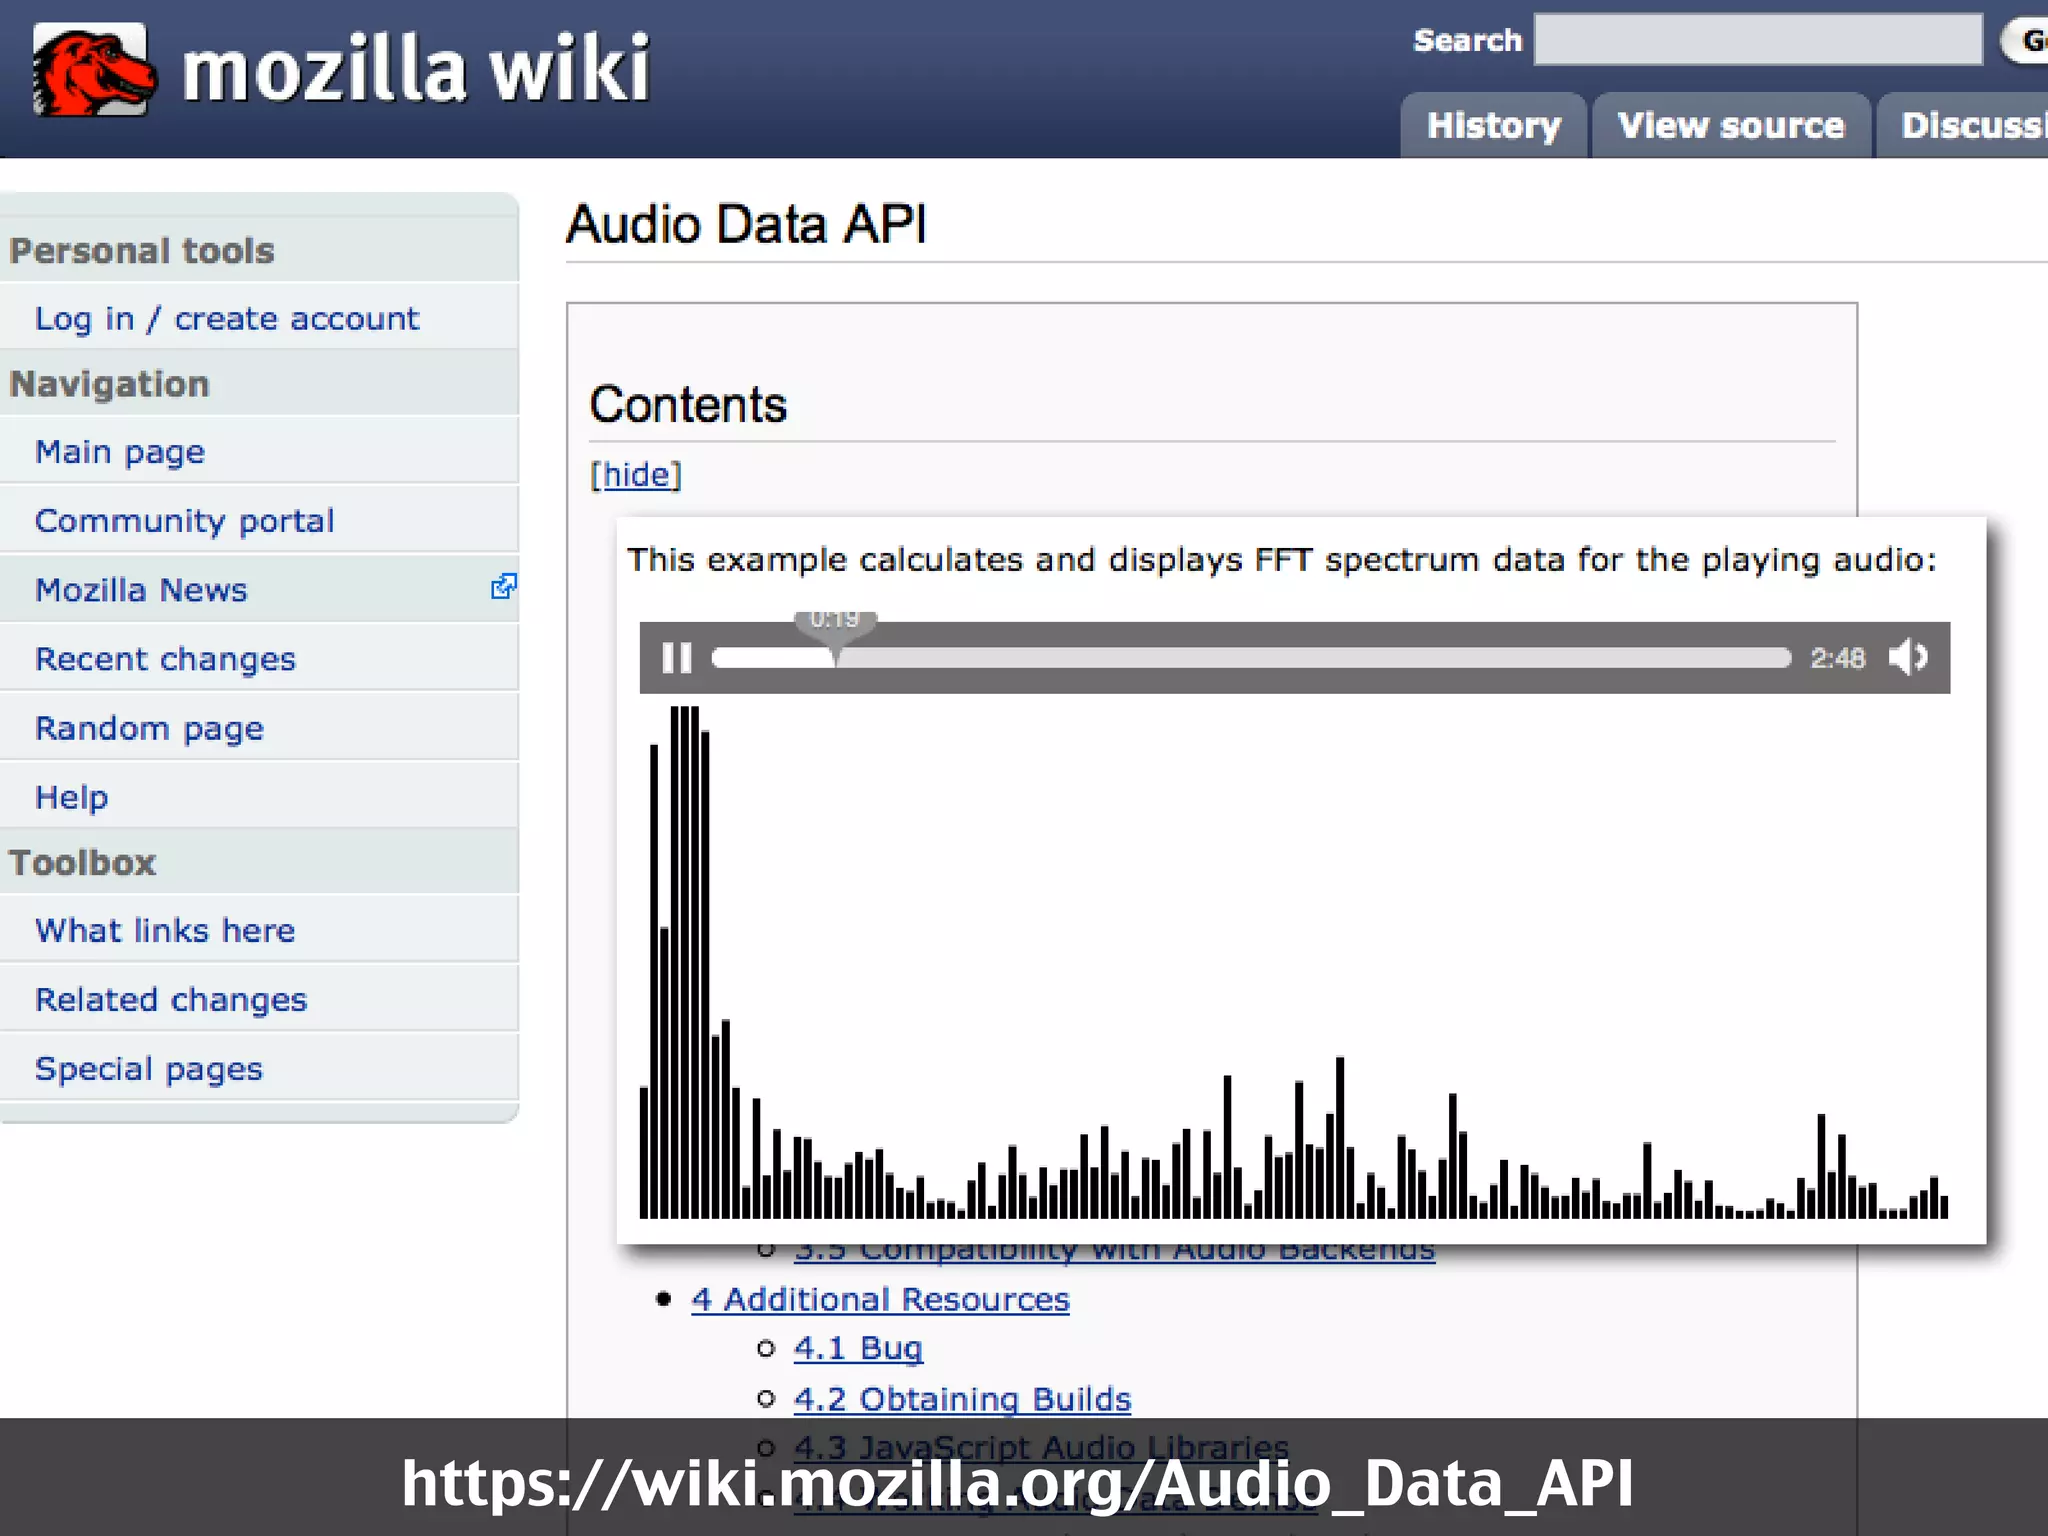Click the external link icon beside Mozilla News

(x=504, y=587)
